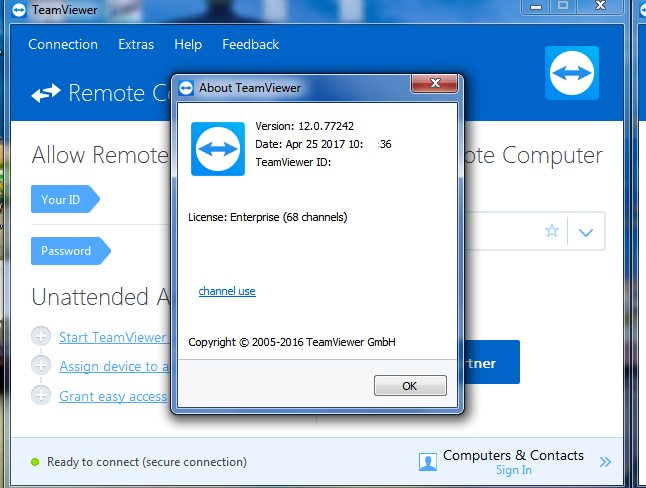The height and width of the screenshot is (488, 646).
Task: Click the TeamViewer title bar icon
Action: [x=19, y=10]
